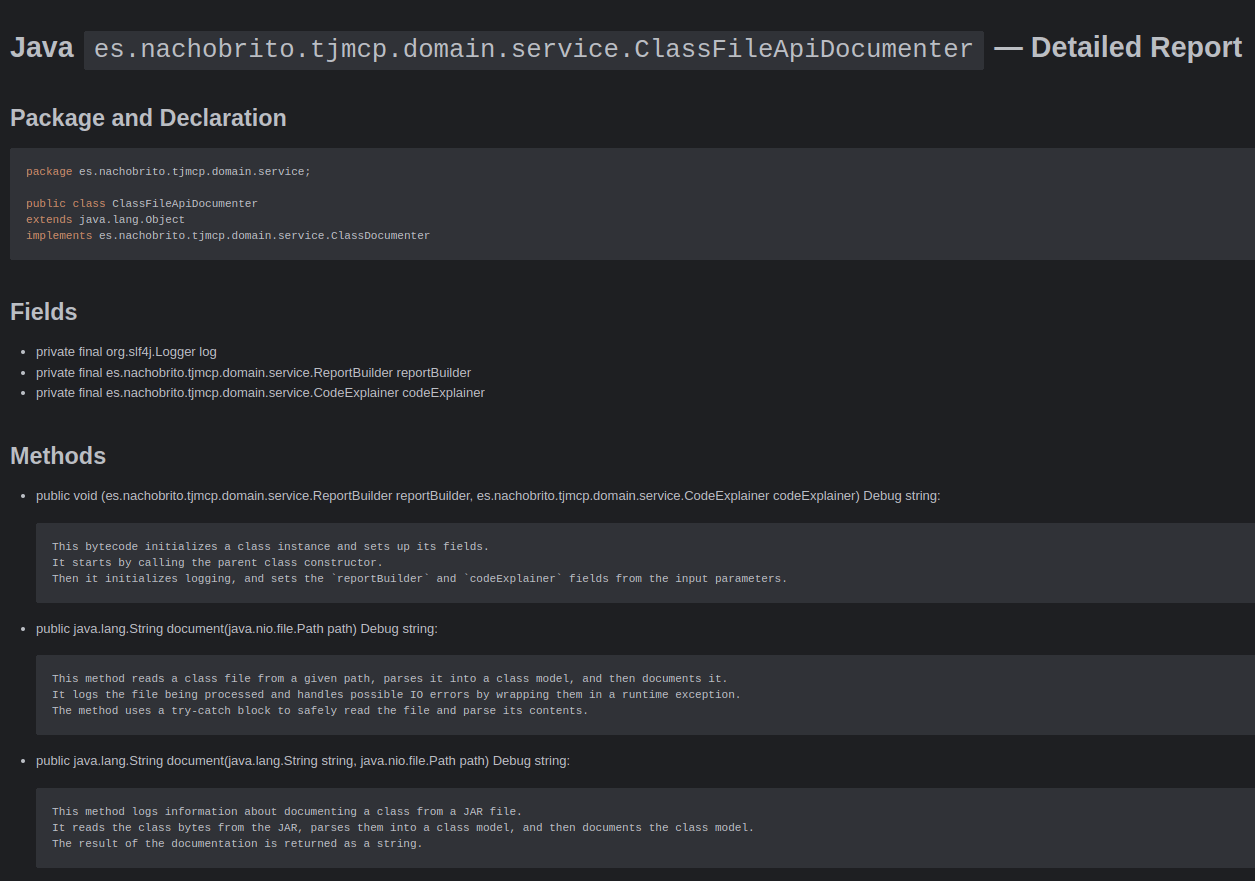Image resolution: width=1255 pixels, height=881 pixels.
Task: Select the document(String, Path) method signature
Action: pos(303,760)
